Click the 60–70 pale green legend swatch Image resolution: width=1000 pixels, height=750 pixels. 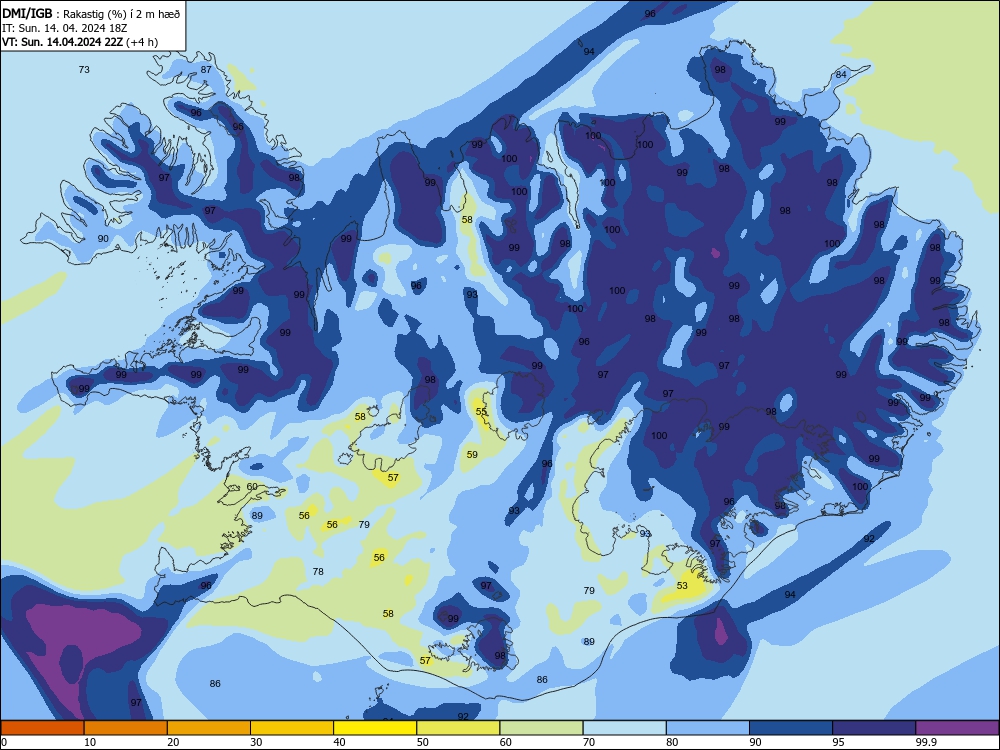tap(541, 728)
